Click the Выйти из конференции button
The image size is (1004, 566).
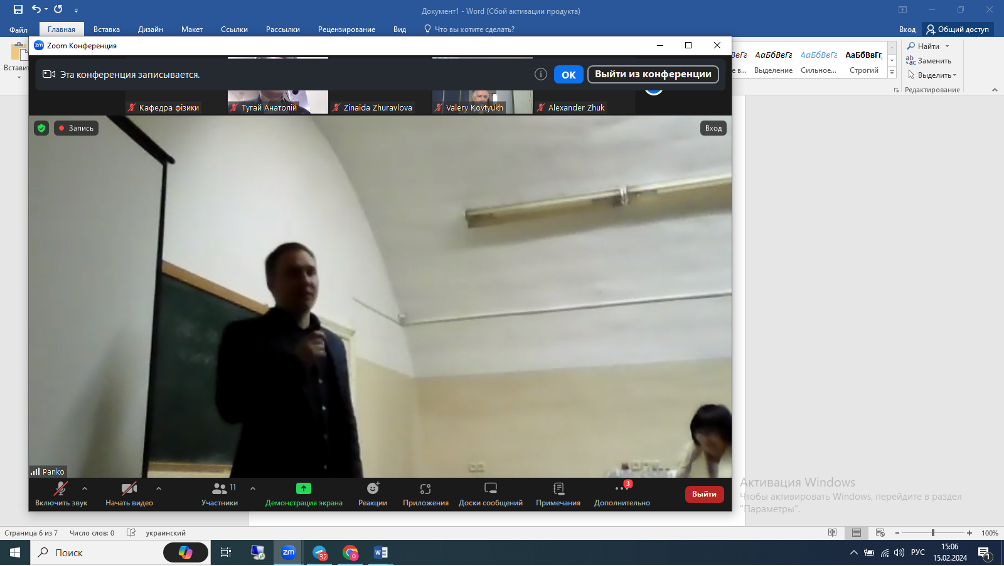tap(653, 74)
